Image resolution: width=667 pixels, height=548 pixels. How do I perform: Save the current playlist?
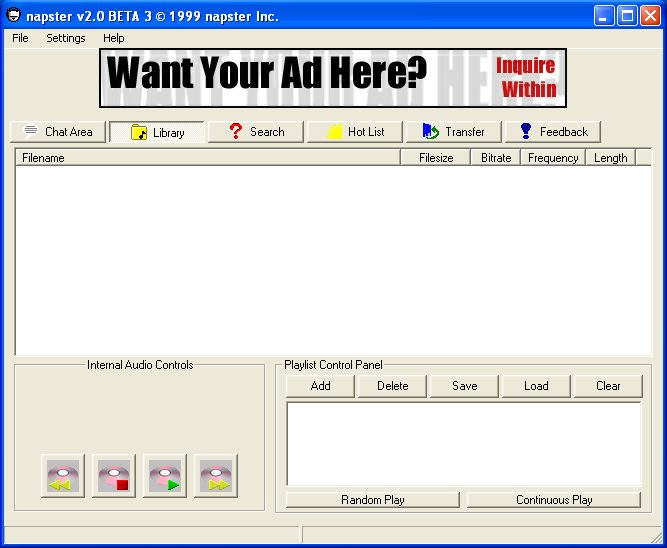[x=464, y=386]
